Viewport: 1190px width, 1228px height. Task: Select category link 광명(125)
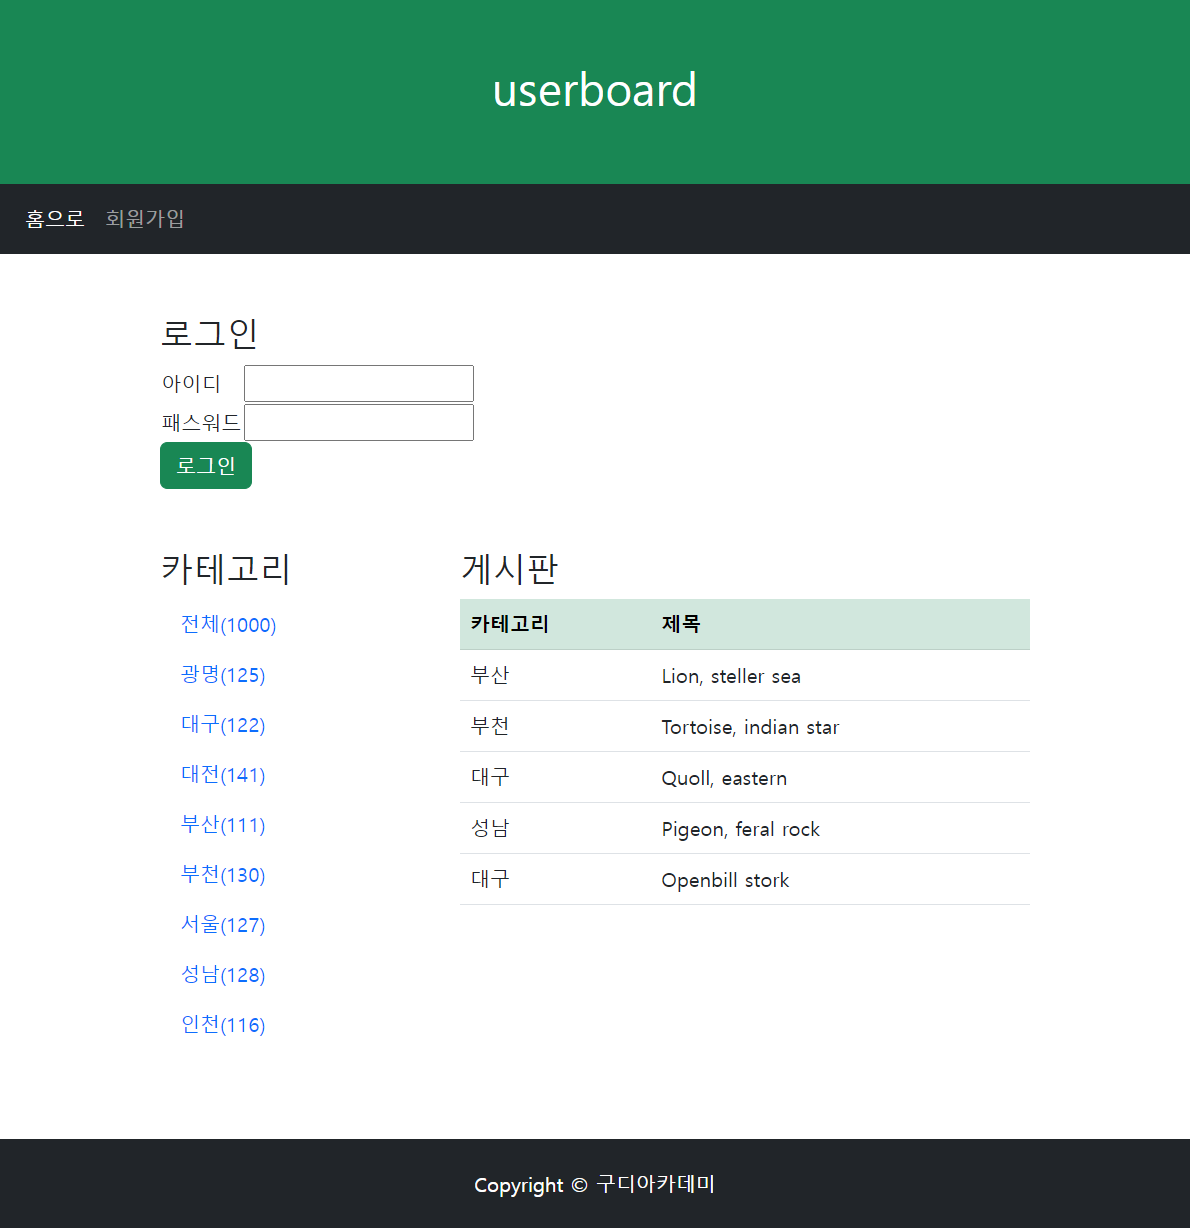coord(223,675)
